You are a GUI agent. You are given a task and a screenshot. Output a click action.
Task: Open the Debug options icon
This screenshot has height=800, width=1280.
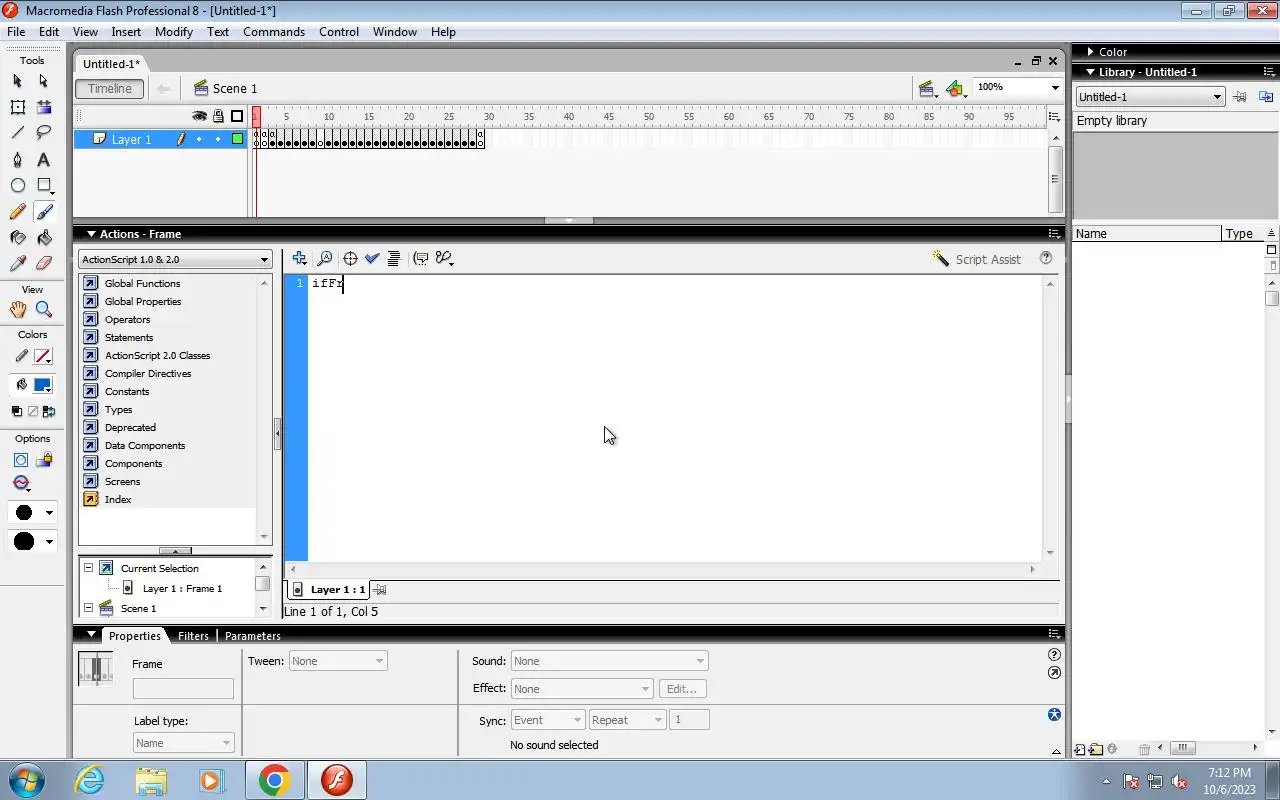point(445,258)
